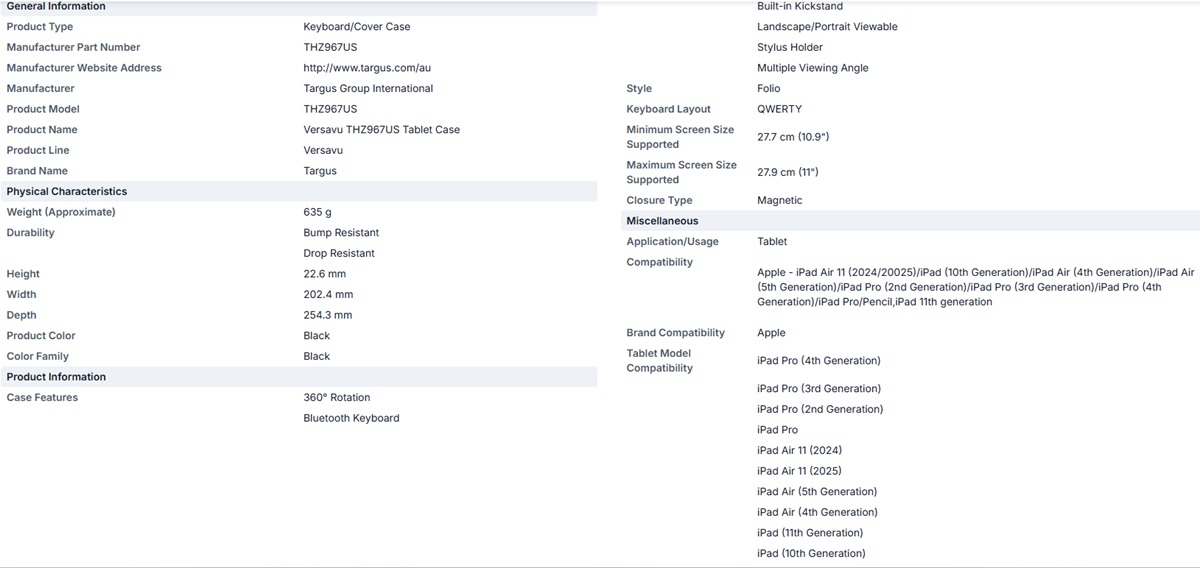This screenshot has height=568, width=1200.
Task: Click the 'Keyboard/Cover Case' product type value
Action: (357, 27)
